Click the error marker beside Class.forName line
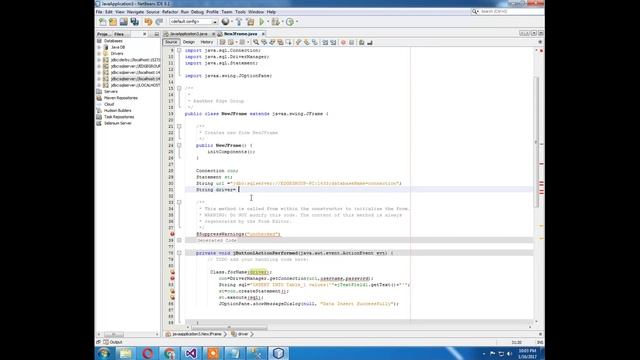Screen dimensions: 640x360 [x=172, y=272]
